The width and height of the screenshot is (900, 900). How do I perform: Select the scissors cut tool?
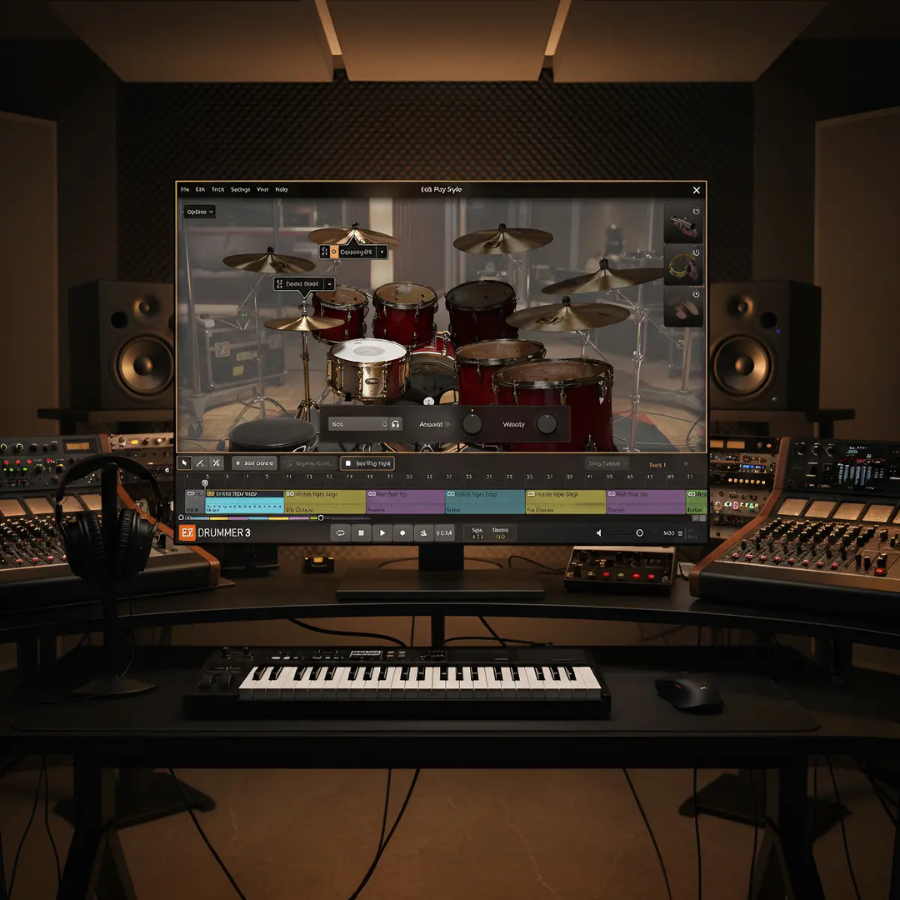216,463
